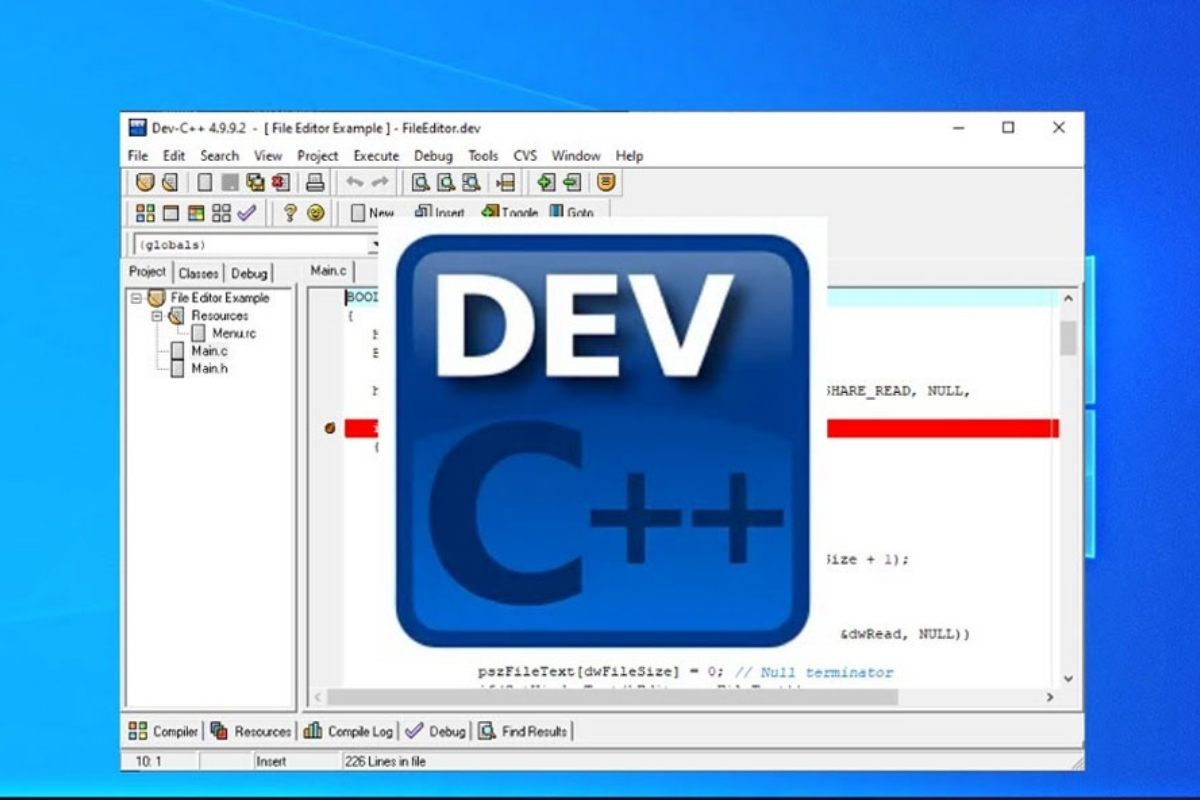1200x800 pixels.
Task: Open the Resources bottom panel tab
Action: pyautogui.click(x=250, y=732)
